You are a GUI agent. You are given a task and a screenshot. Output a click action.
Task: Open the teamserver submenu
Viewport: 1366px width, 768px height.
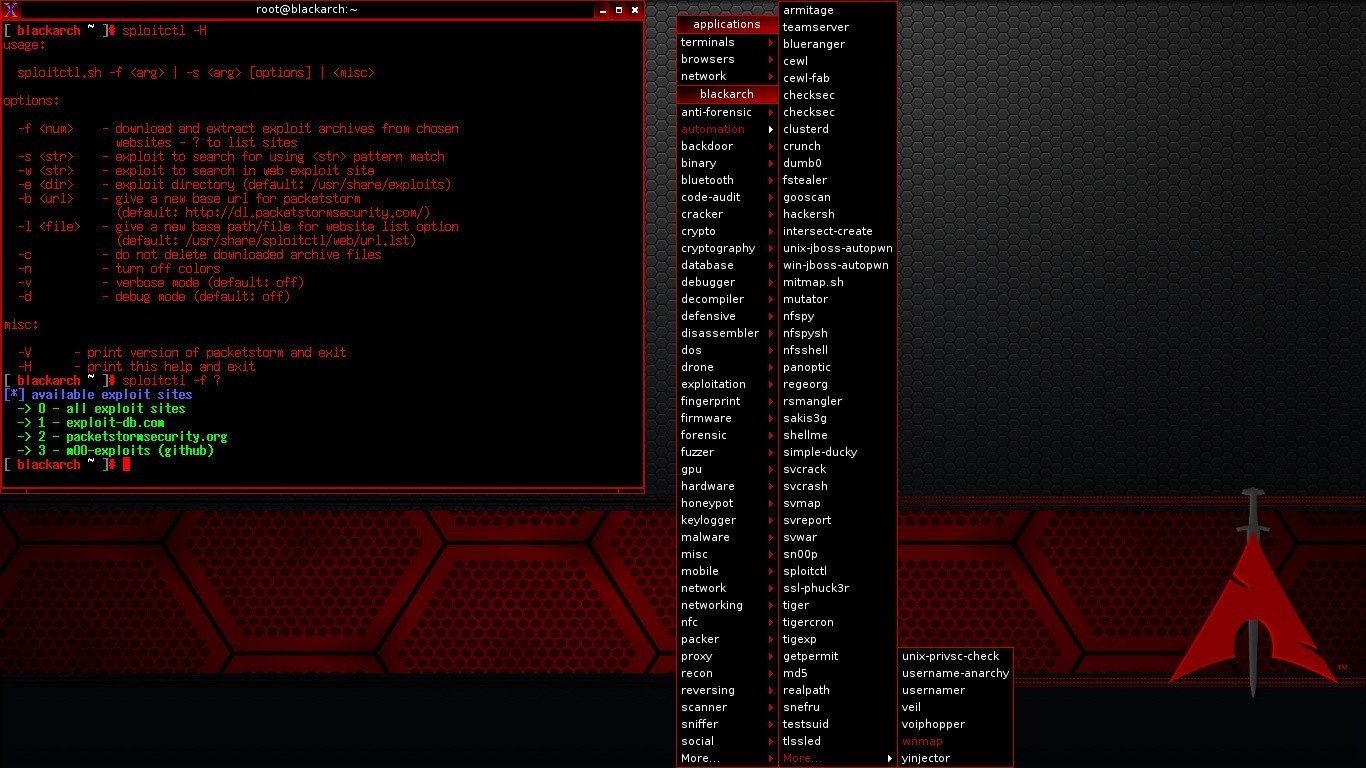816,27
